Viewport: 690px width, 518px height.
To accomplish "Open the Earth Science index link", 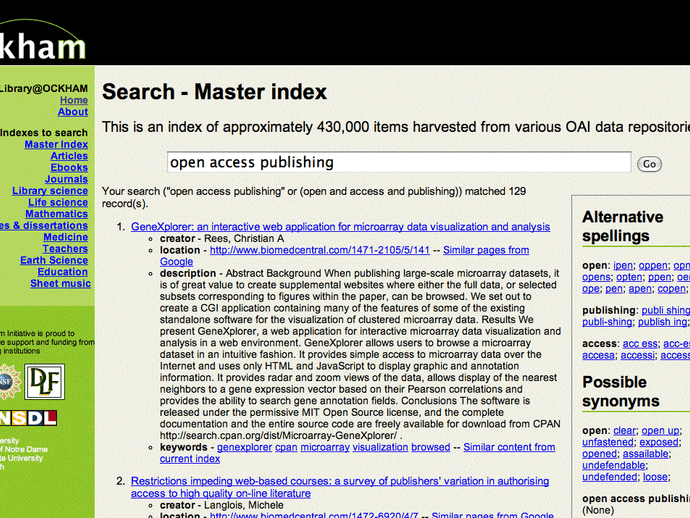I will [54, 260].
